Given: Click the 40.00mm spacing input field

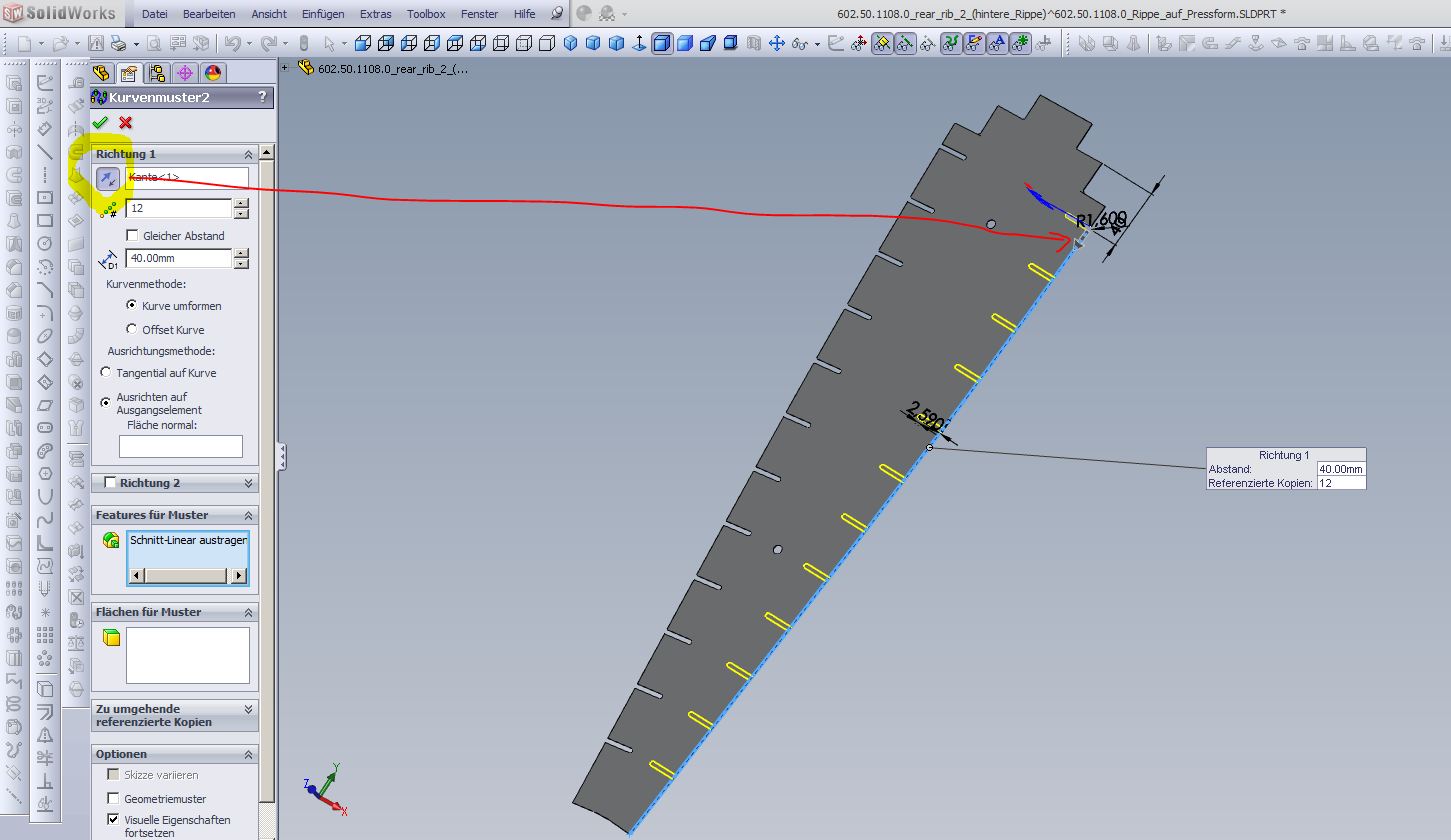Looking at the screenshot, I should point(178,258).
